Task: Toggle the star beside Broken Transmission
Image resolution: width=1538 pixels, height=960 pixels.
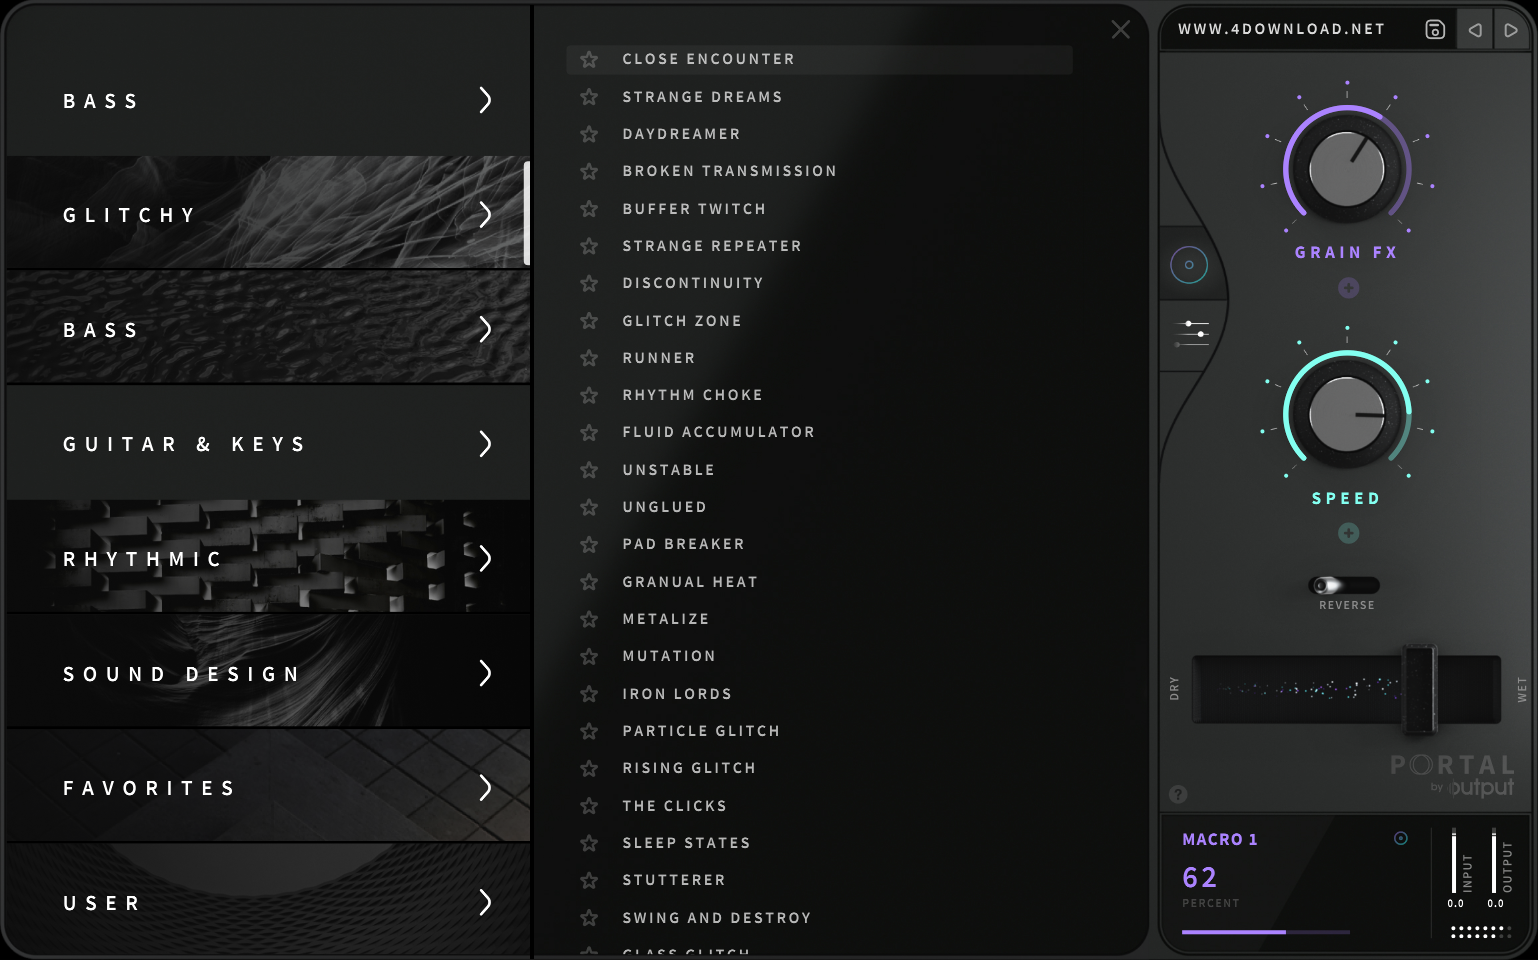Action: tap(589, 171)
